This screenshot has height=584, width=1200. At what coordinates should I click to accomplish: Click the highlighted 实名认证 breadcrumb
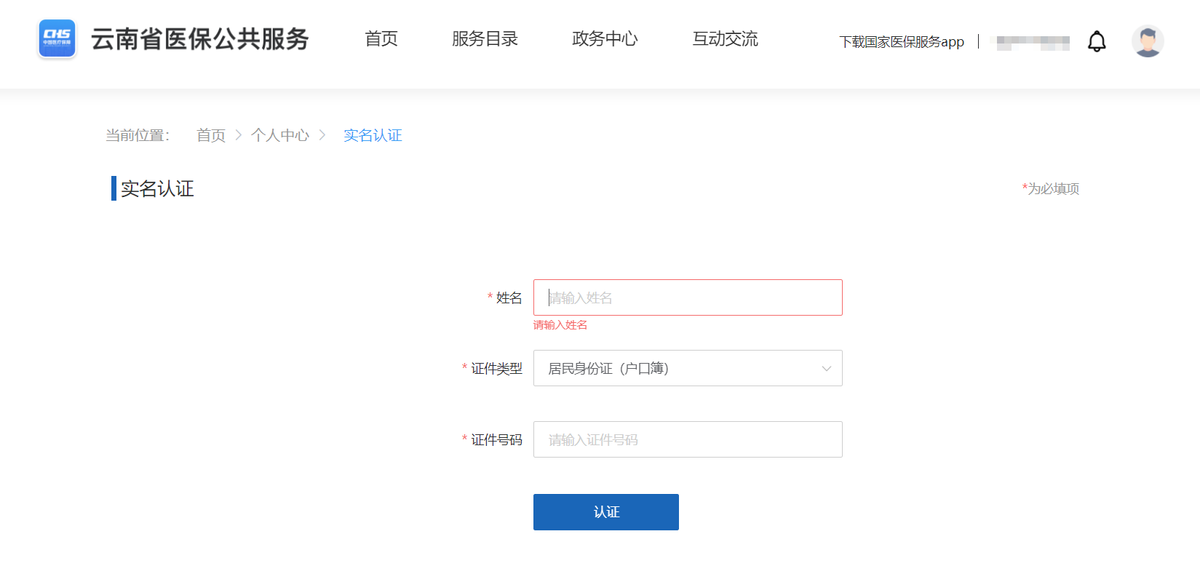click(x=371, y=134)
